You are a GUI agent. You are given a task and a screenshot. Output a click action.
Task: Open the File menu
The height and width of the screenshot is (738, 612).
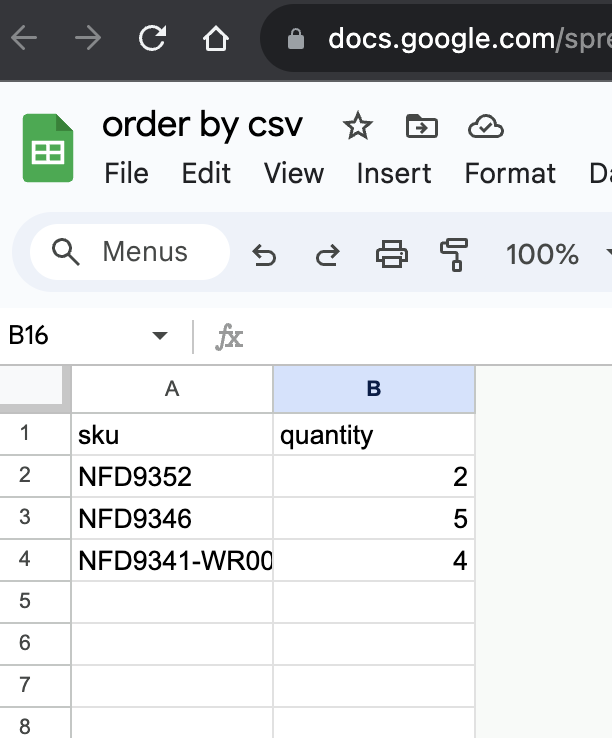coord(126,174)
